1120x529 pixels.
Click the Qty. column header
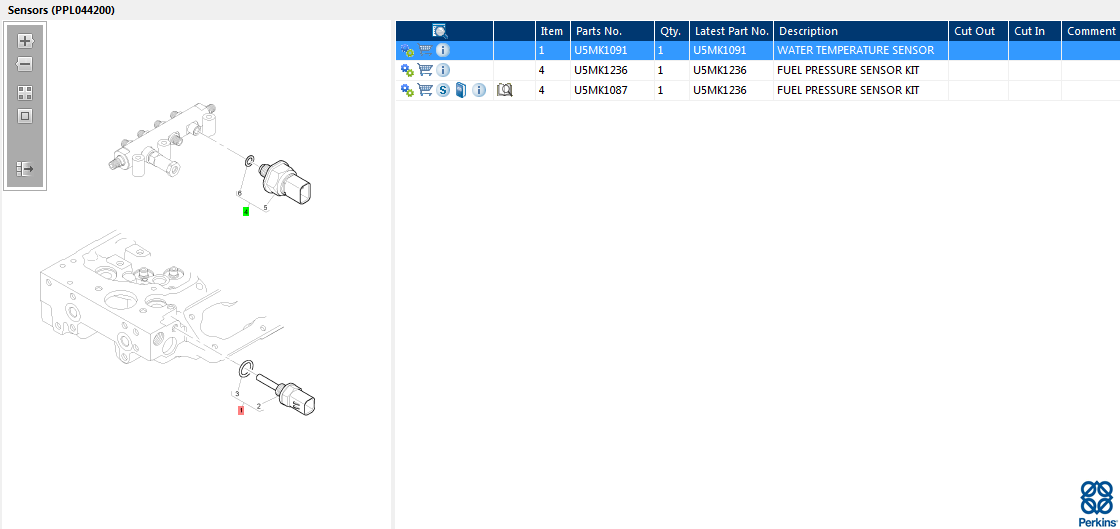(x=671, y=31)
